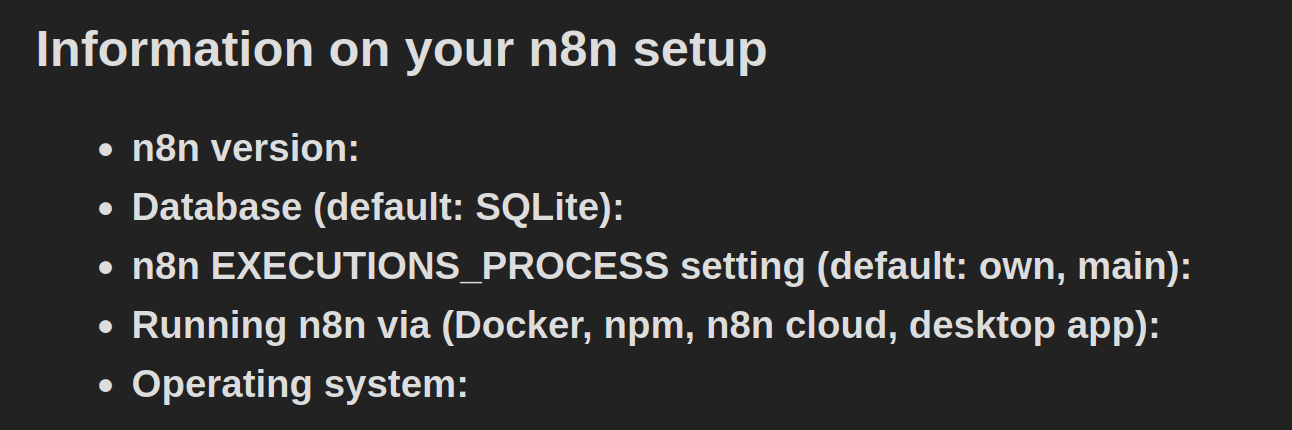Click the "n8n version:" list item
The image size is (1292, 430).
click(245, 149)
